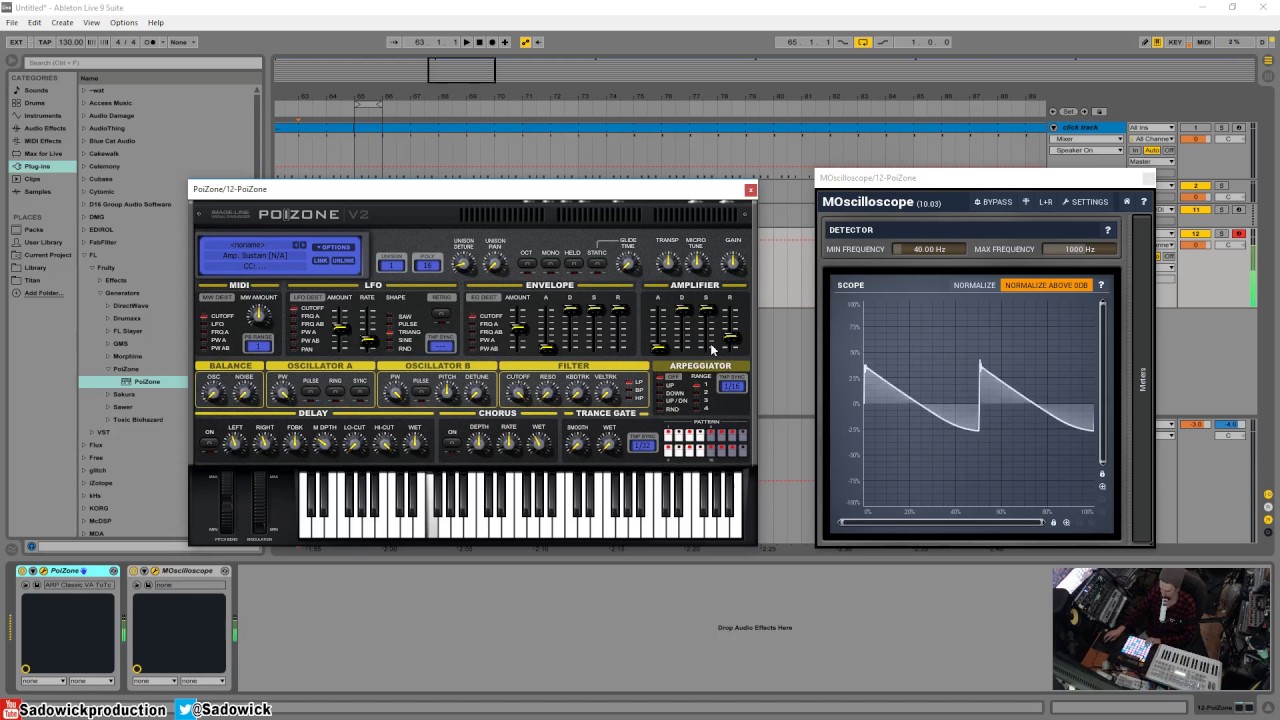Click the Min Frequency 40.00 Hz slider
Image resolution: width=1280 pixels, height=720 pixels.
tap(929, 249)
